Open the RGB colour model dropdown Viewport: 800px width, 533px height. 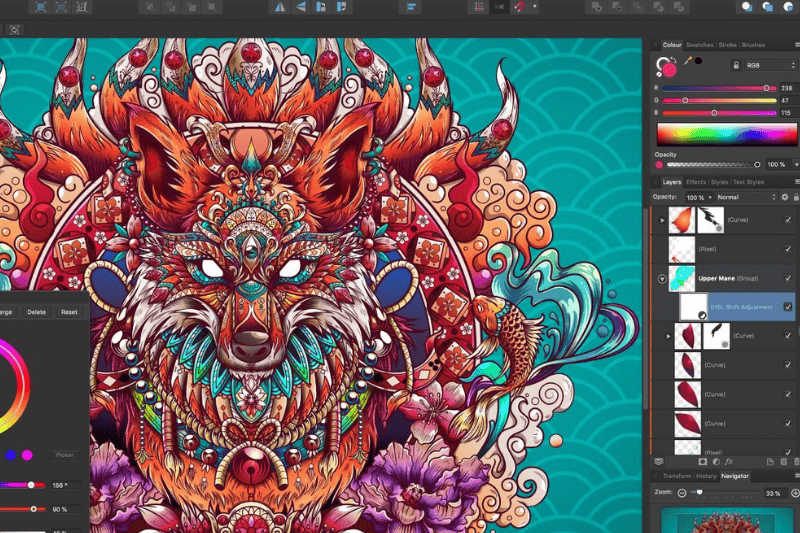tap(769, 65)
